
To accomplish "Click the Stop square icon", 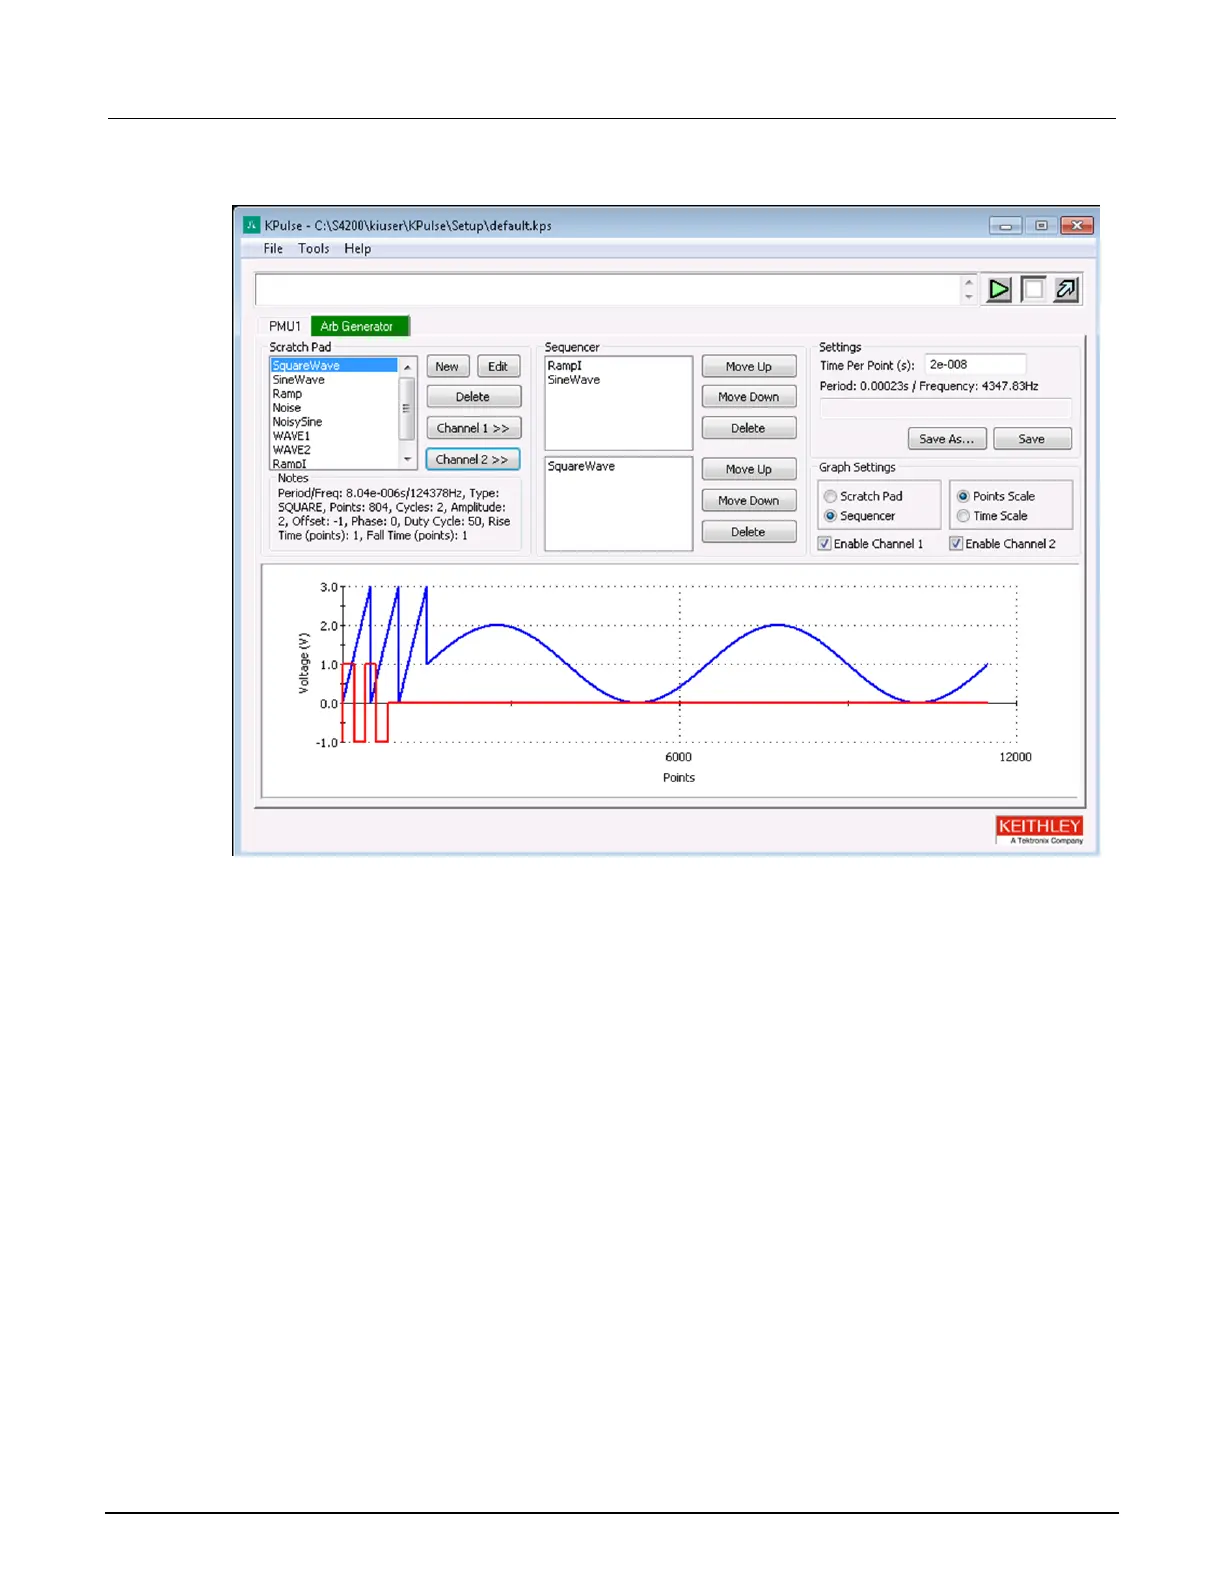I will (1033, 290).
